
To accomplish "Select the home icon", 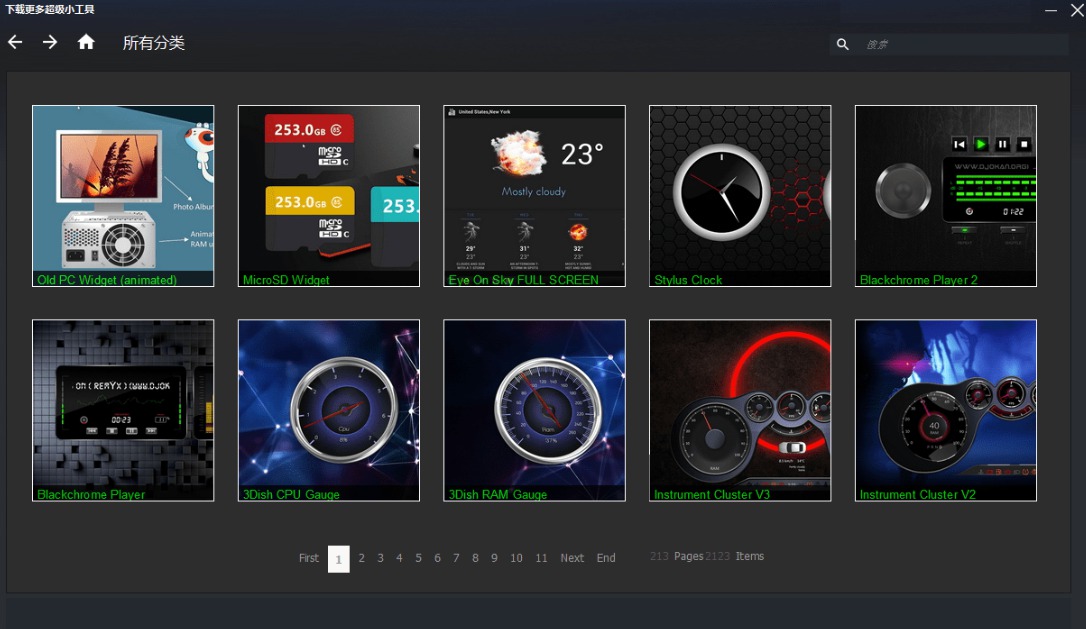I will [86, 42].
